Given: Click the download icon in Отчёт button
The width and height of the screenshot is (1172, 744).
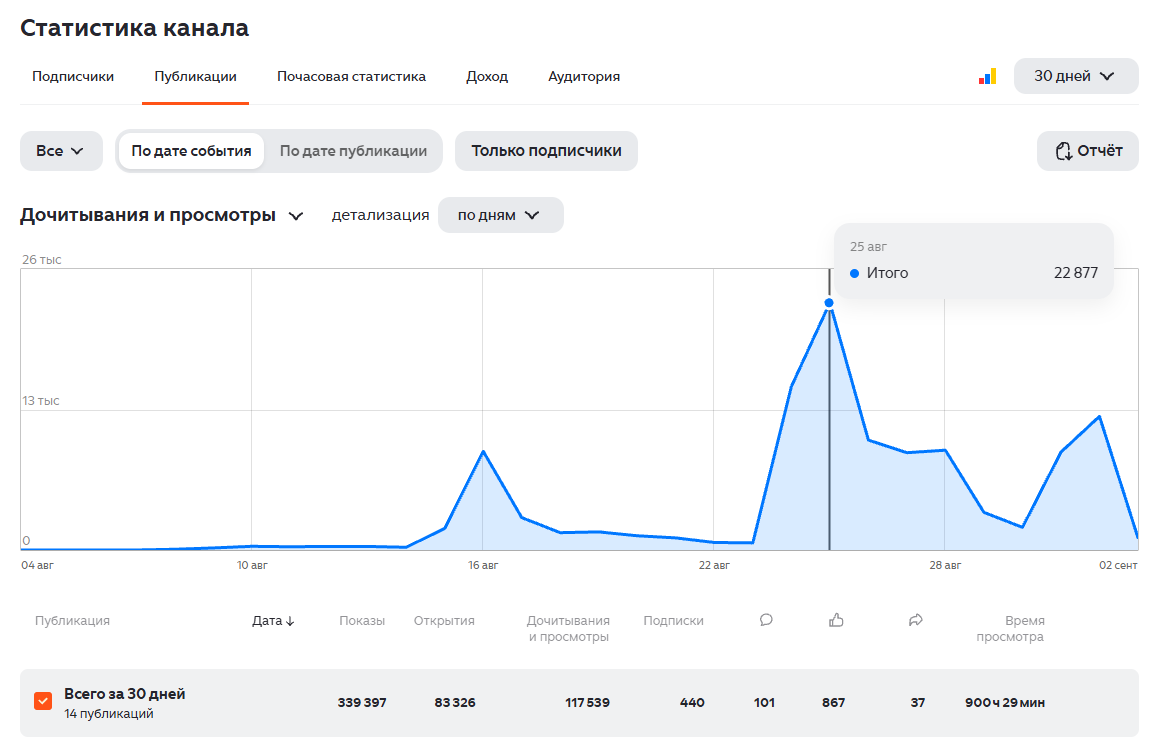Looking at the screenshot, I should pos(1063,151).
